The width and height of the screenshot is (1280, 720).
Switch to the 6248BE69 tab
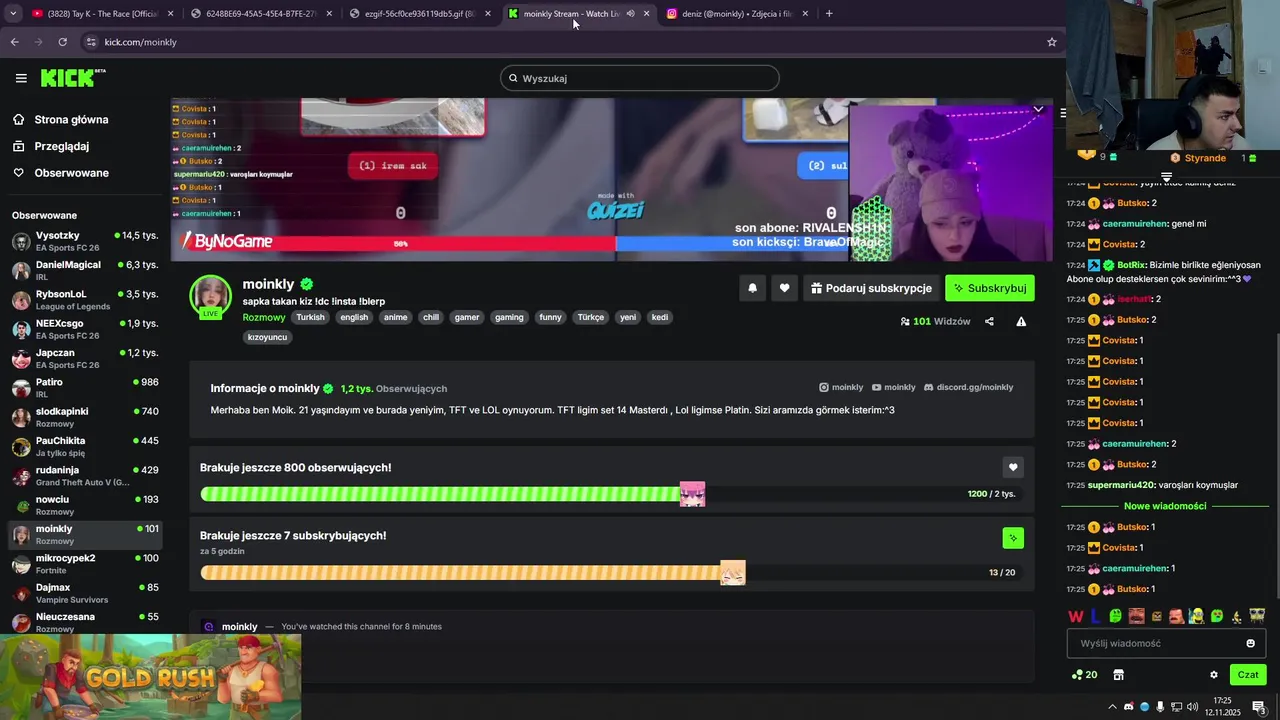pos(260,14)
